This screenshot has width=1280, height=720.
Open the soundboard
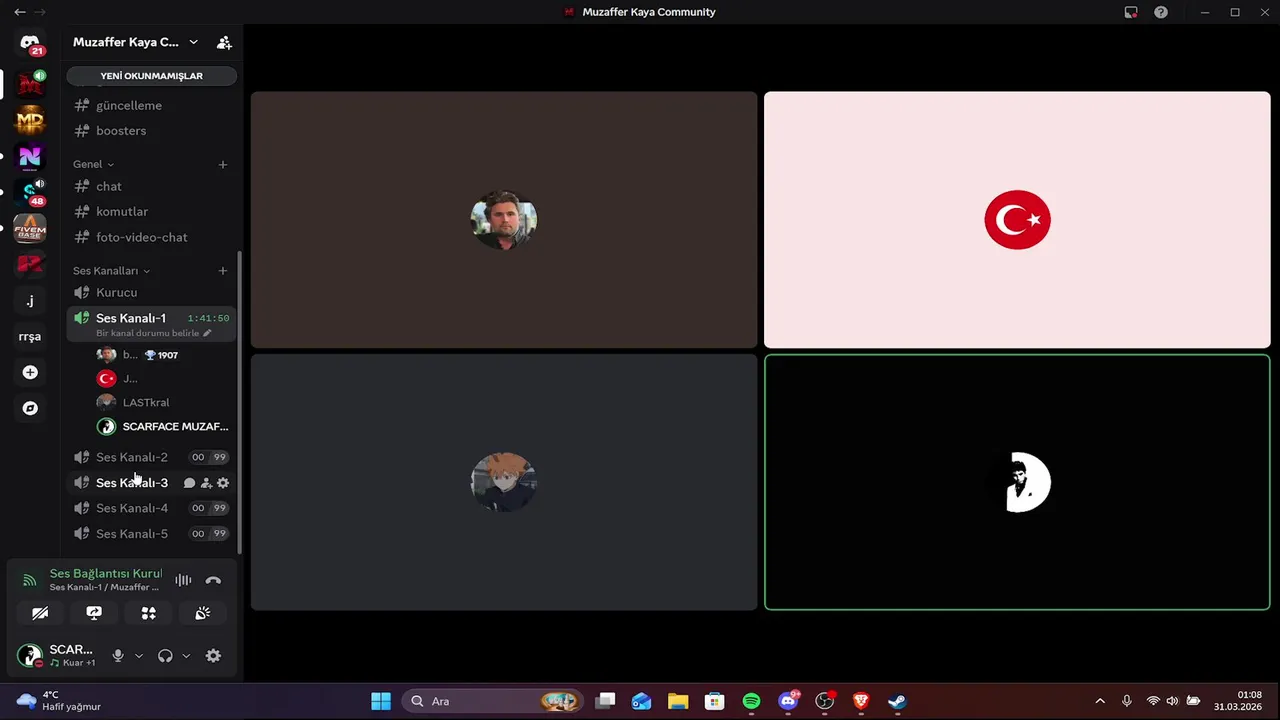203,613
